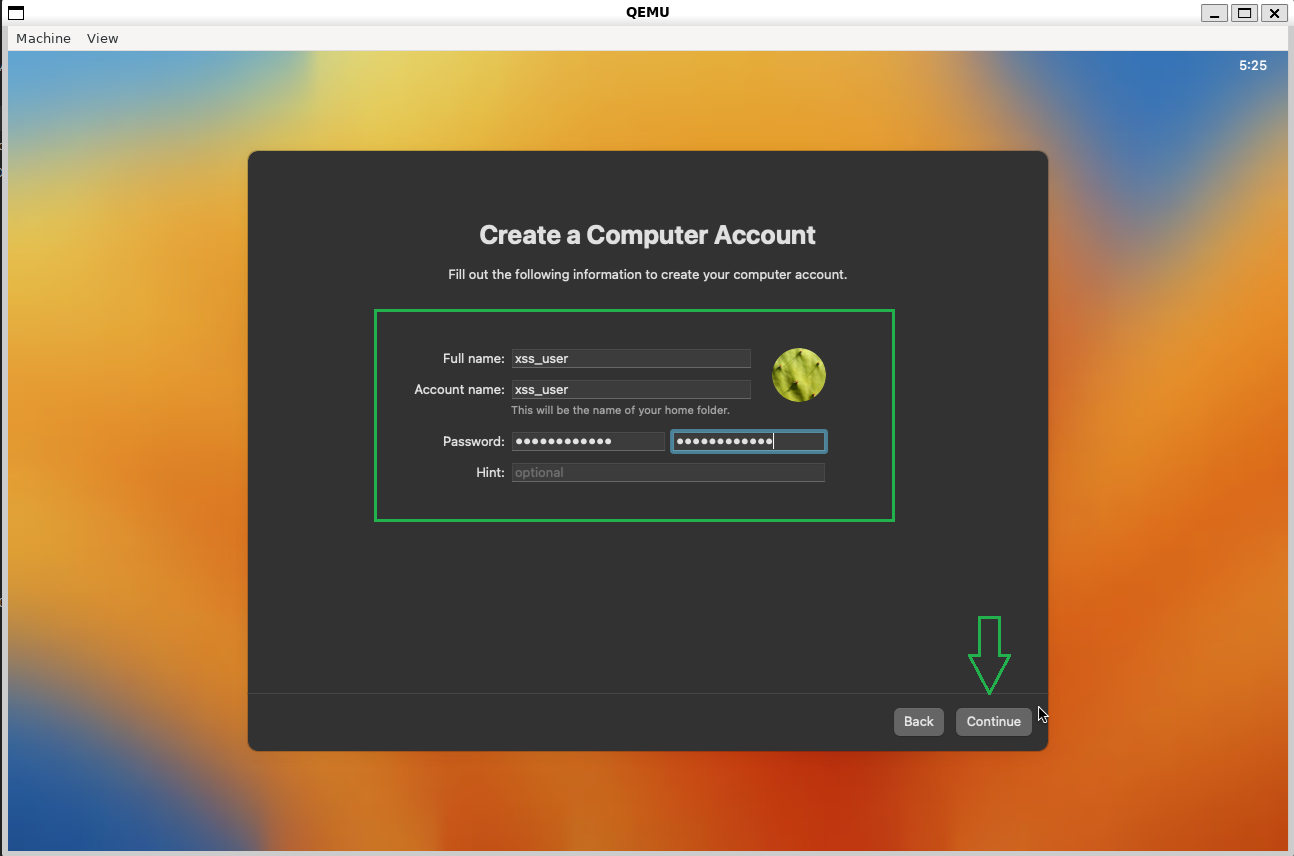Go Back to the previous setup step
The image size is (1294, 856).
pos(919,722)
